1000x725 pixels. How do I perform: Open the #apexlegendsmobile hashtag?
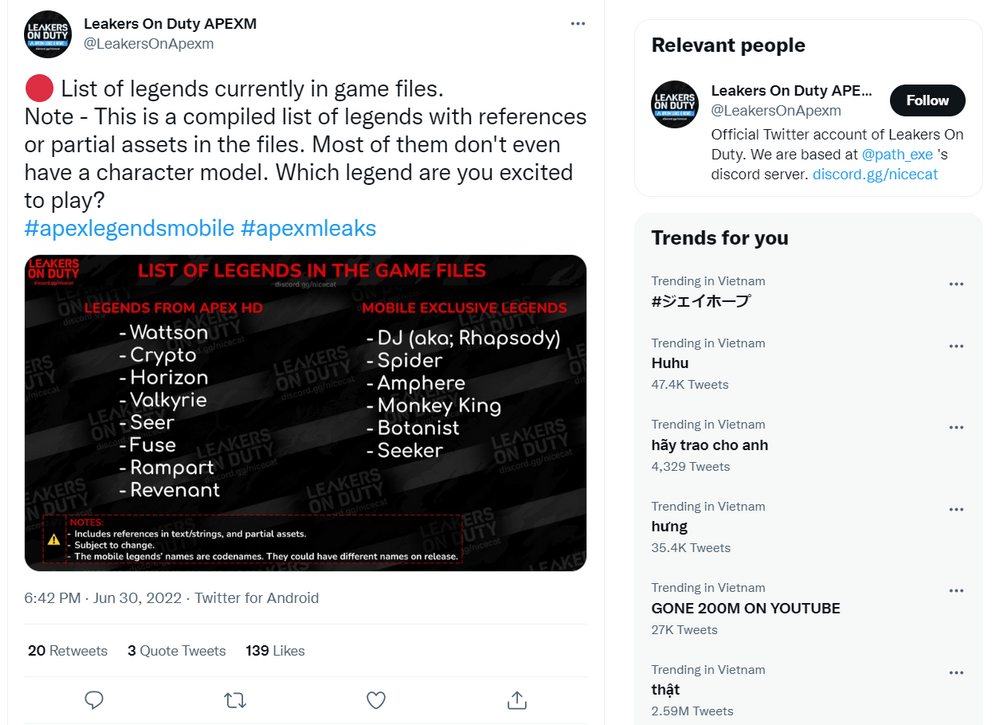coord(129,228)
